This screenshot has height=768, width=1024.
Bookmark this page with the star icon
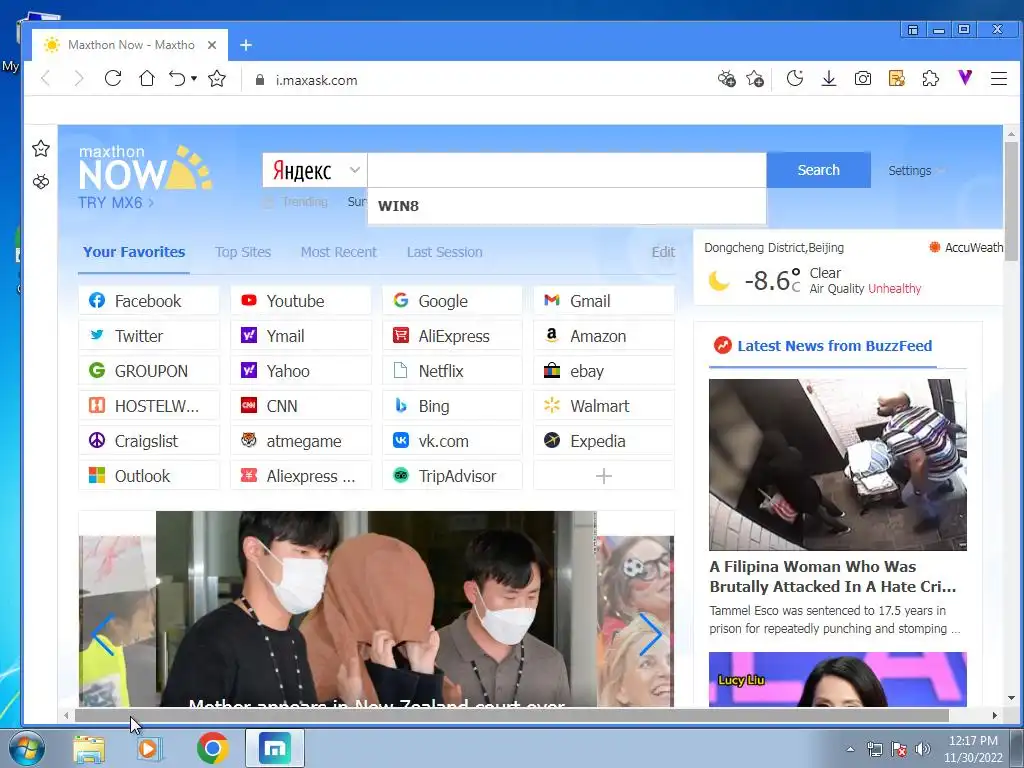click(x=217, y=79)
